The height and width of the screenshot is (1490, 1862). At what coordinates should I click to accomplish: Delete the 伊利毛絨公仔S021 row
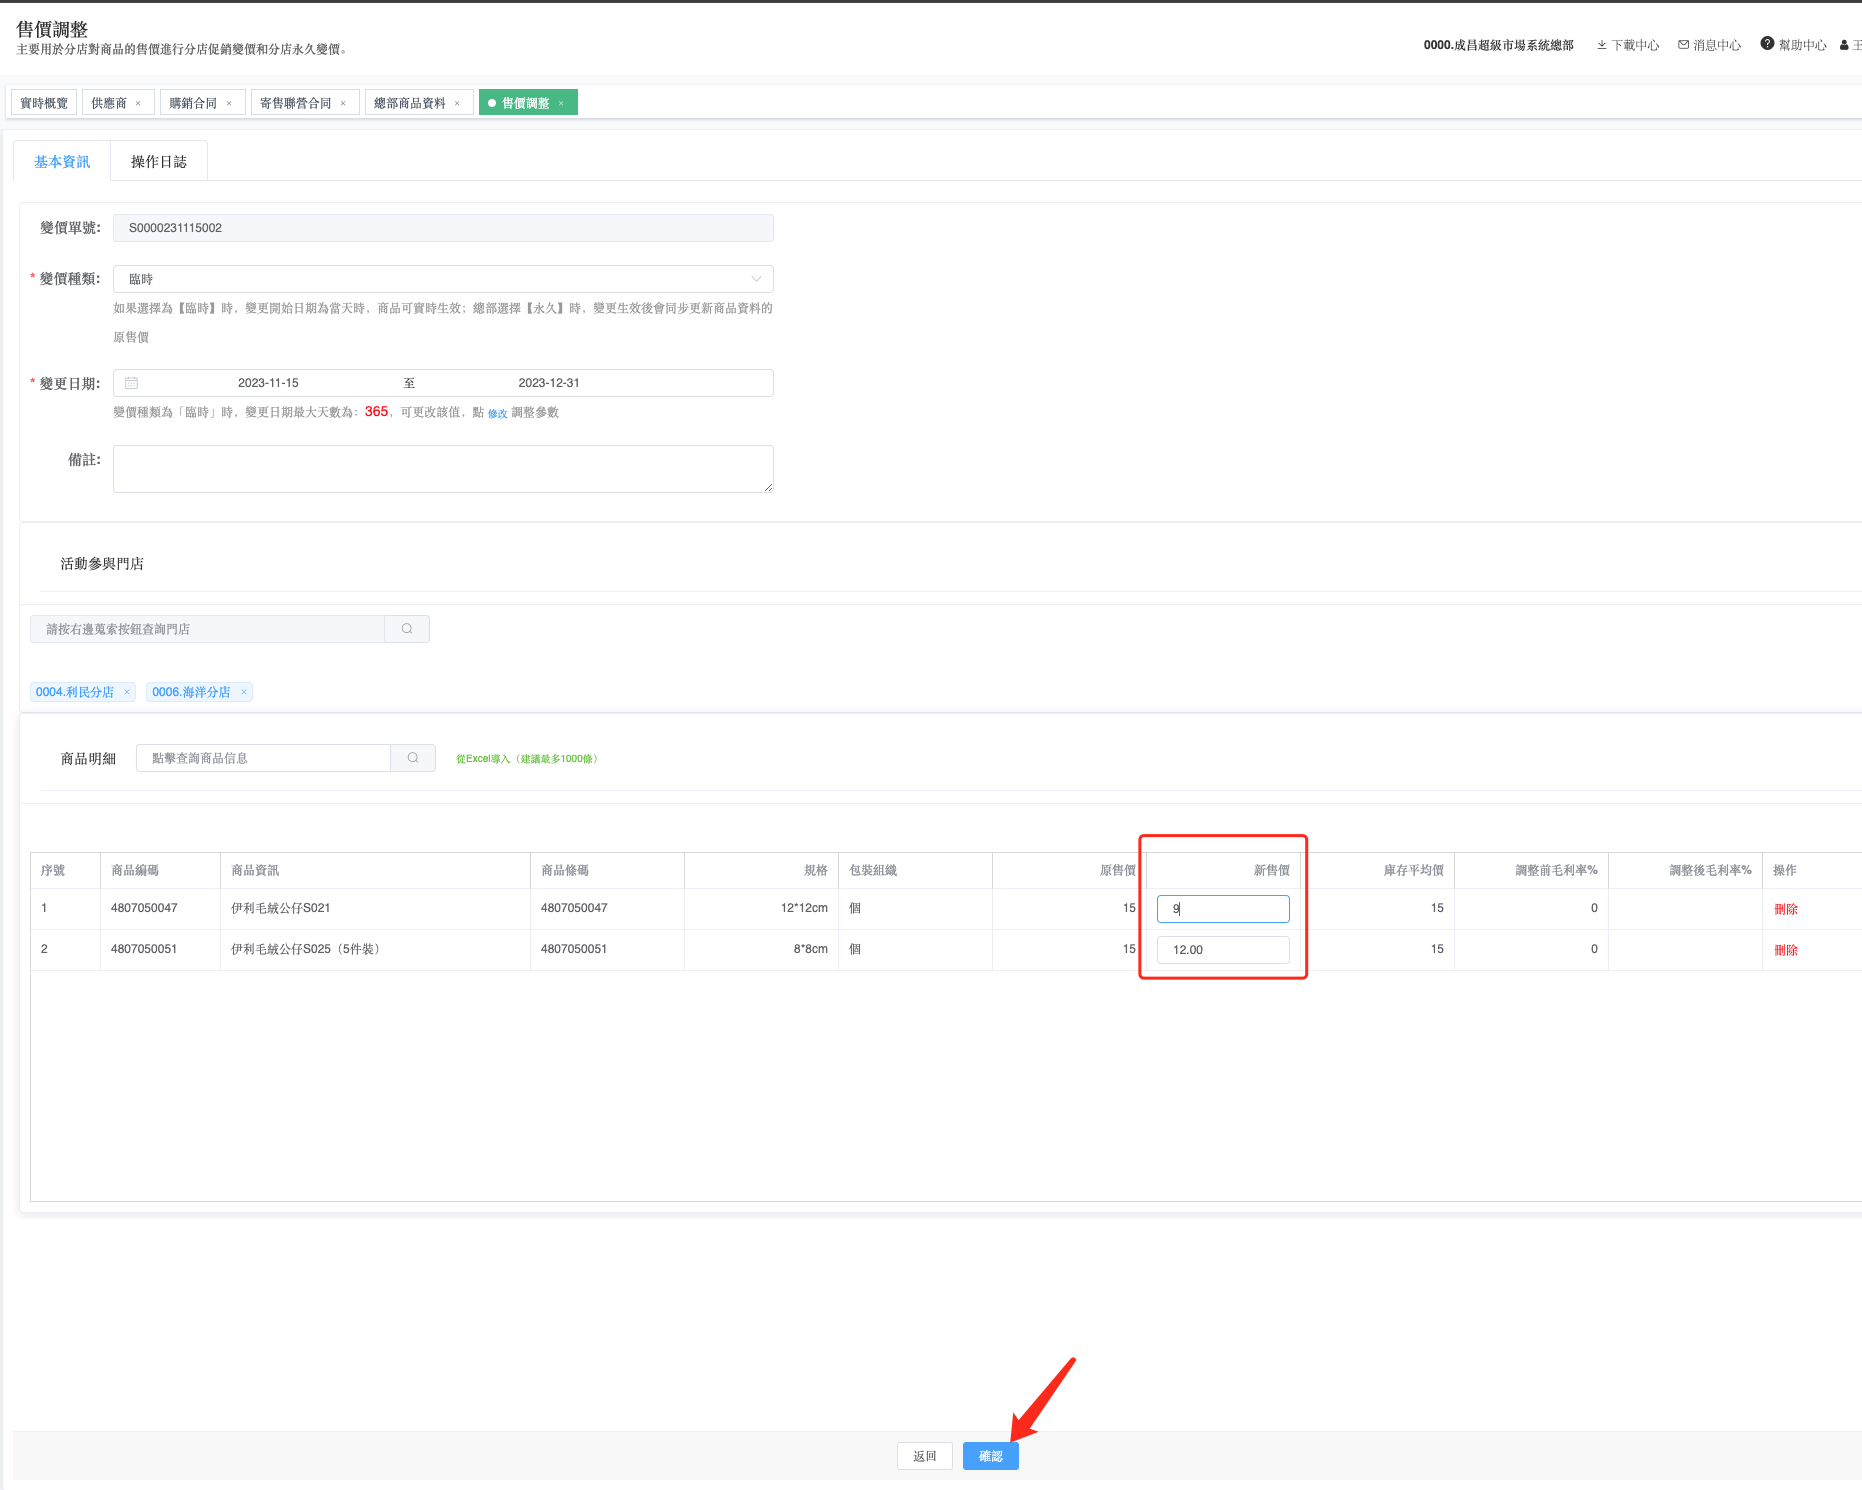click(1785, 909)
